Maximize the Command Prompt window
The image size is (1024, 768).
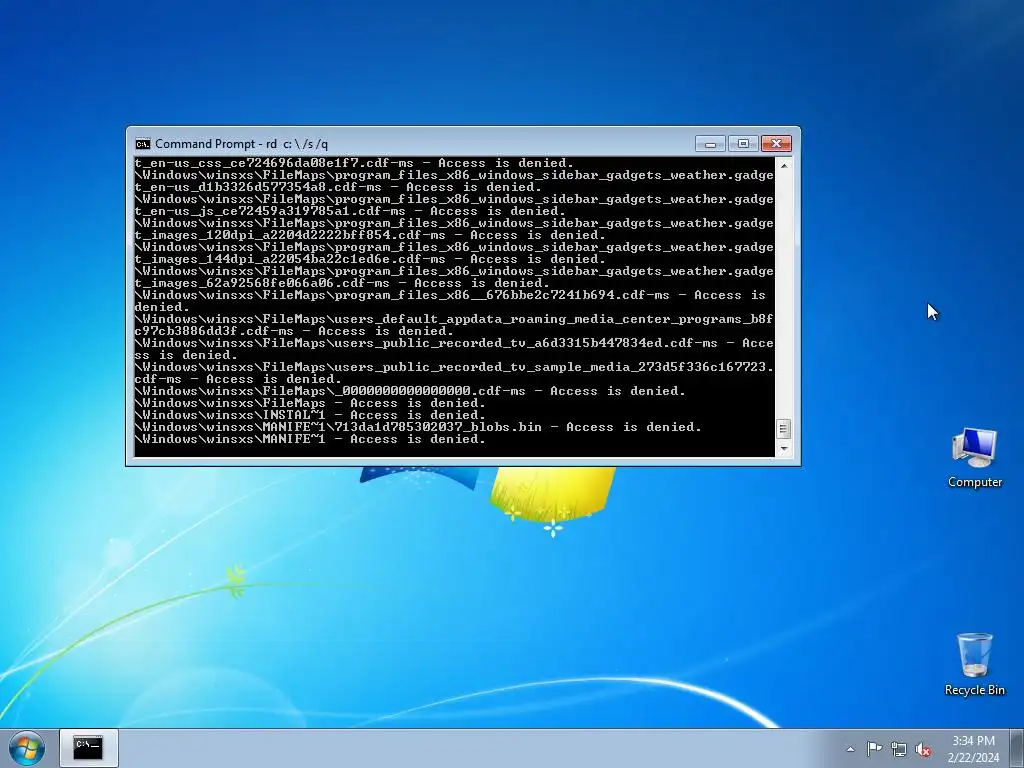pyautogui.click(x=743, y=144)
